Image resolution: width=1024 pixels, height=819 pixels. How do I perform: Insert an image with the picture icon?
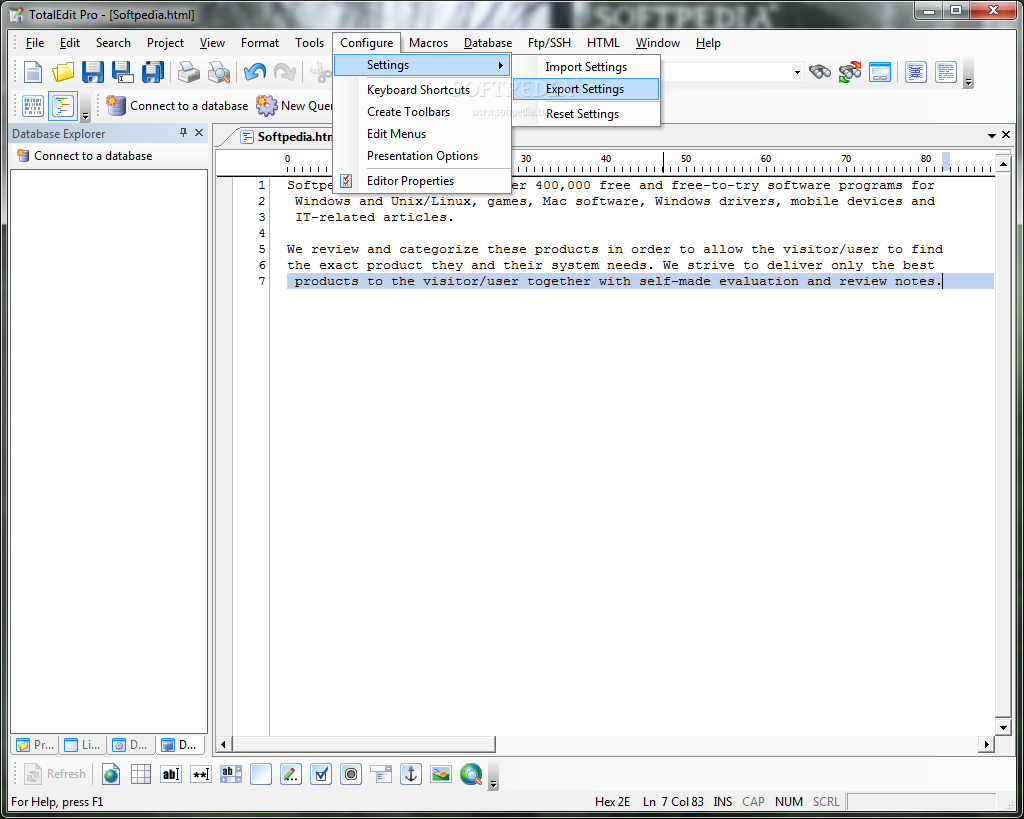tap(441, 774)
